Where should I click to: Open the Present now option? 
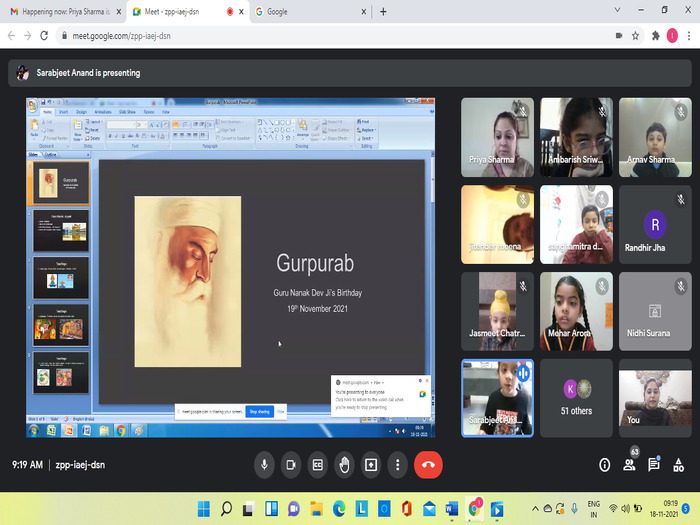coord(371,465)
